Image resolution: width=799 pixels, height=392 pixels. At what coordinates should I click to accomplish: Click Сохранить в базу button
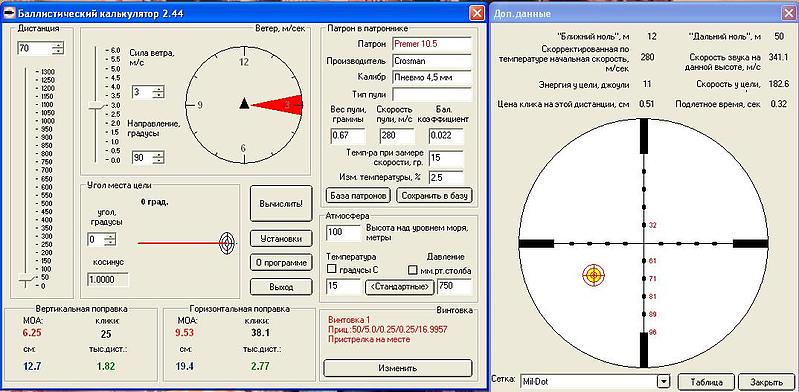coord(435,195)
